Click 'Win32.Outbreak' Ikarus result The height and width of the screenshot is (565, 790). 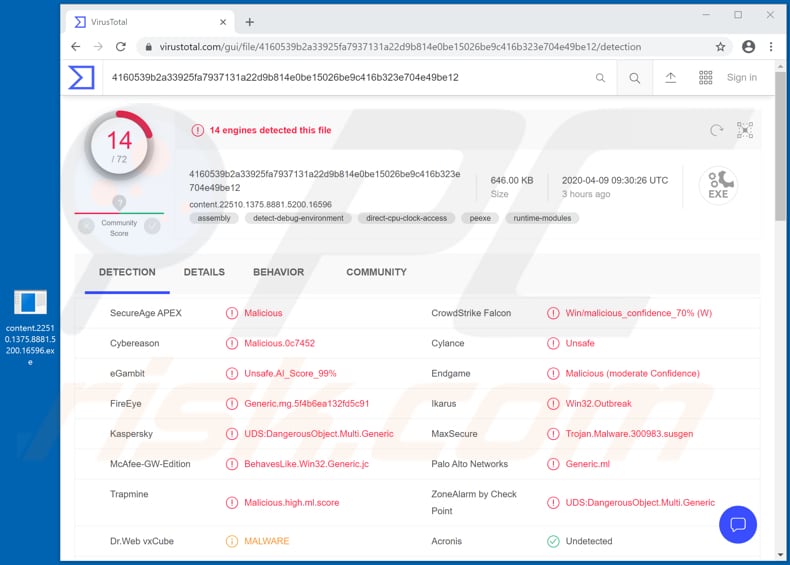[599, 404]
